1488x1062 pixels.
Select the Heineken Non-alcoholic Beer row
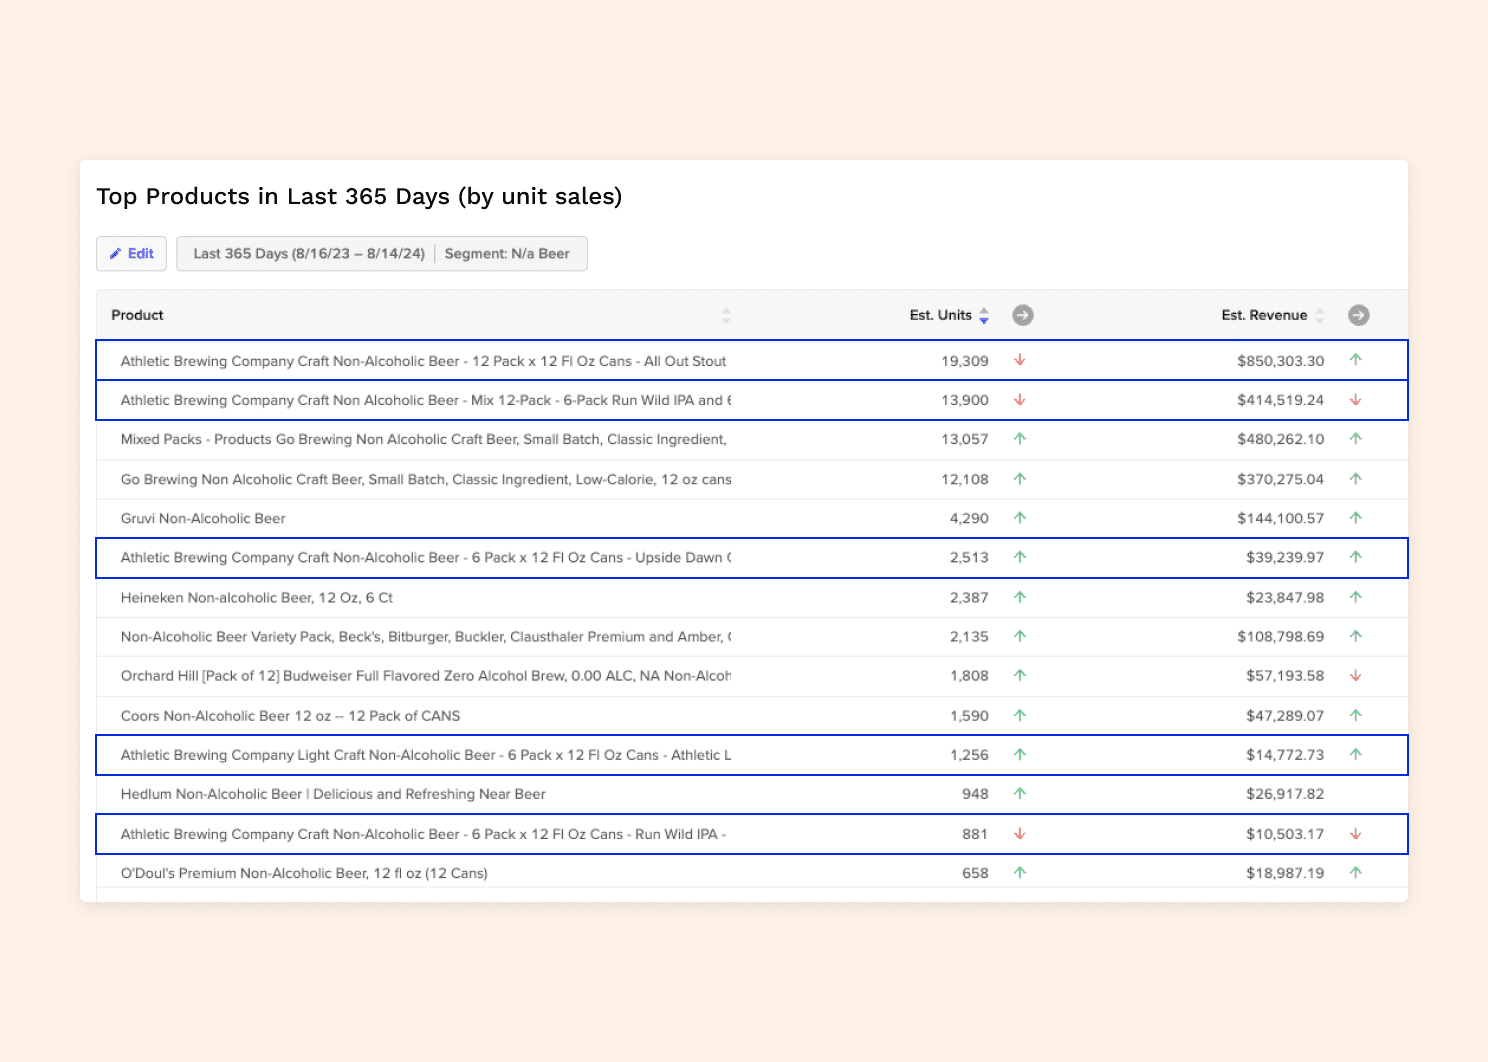click(752, 597)
